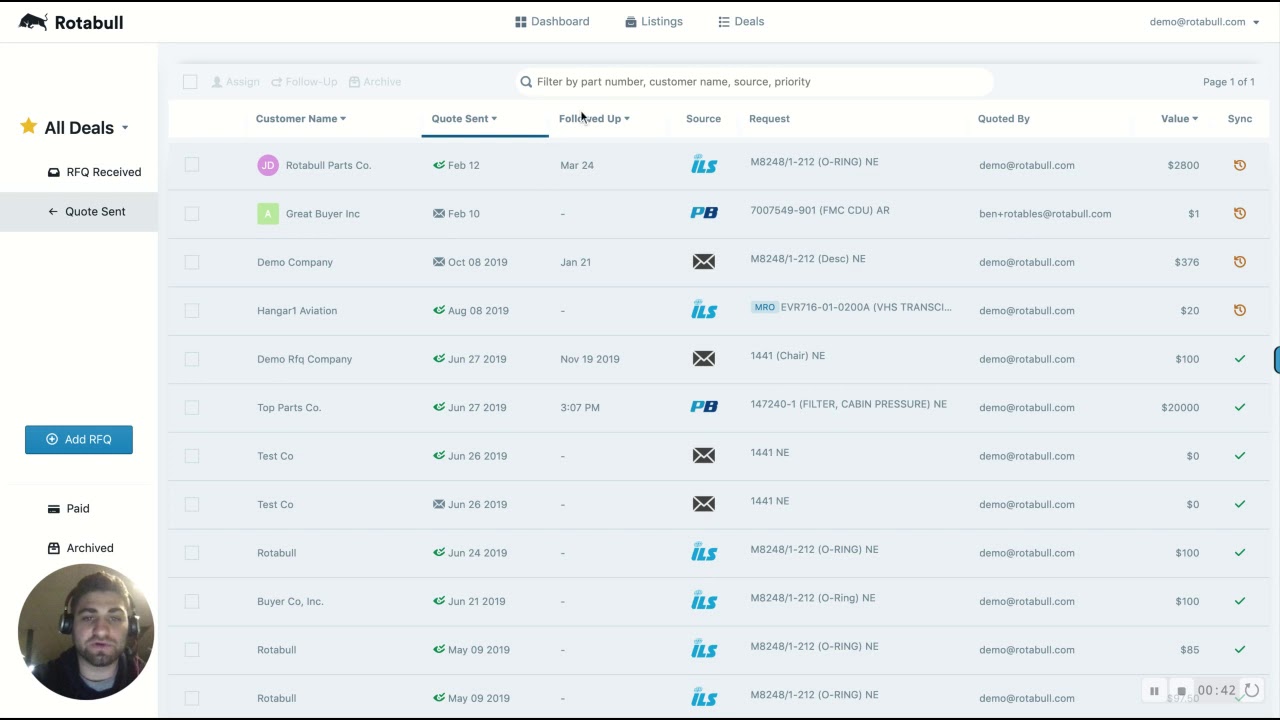Tick the select-all checkbox above the table

[190, 82]
